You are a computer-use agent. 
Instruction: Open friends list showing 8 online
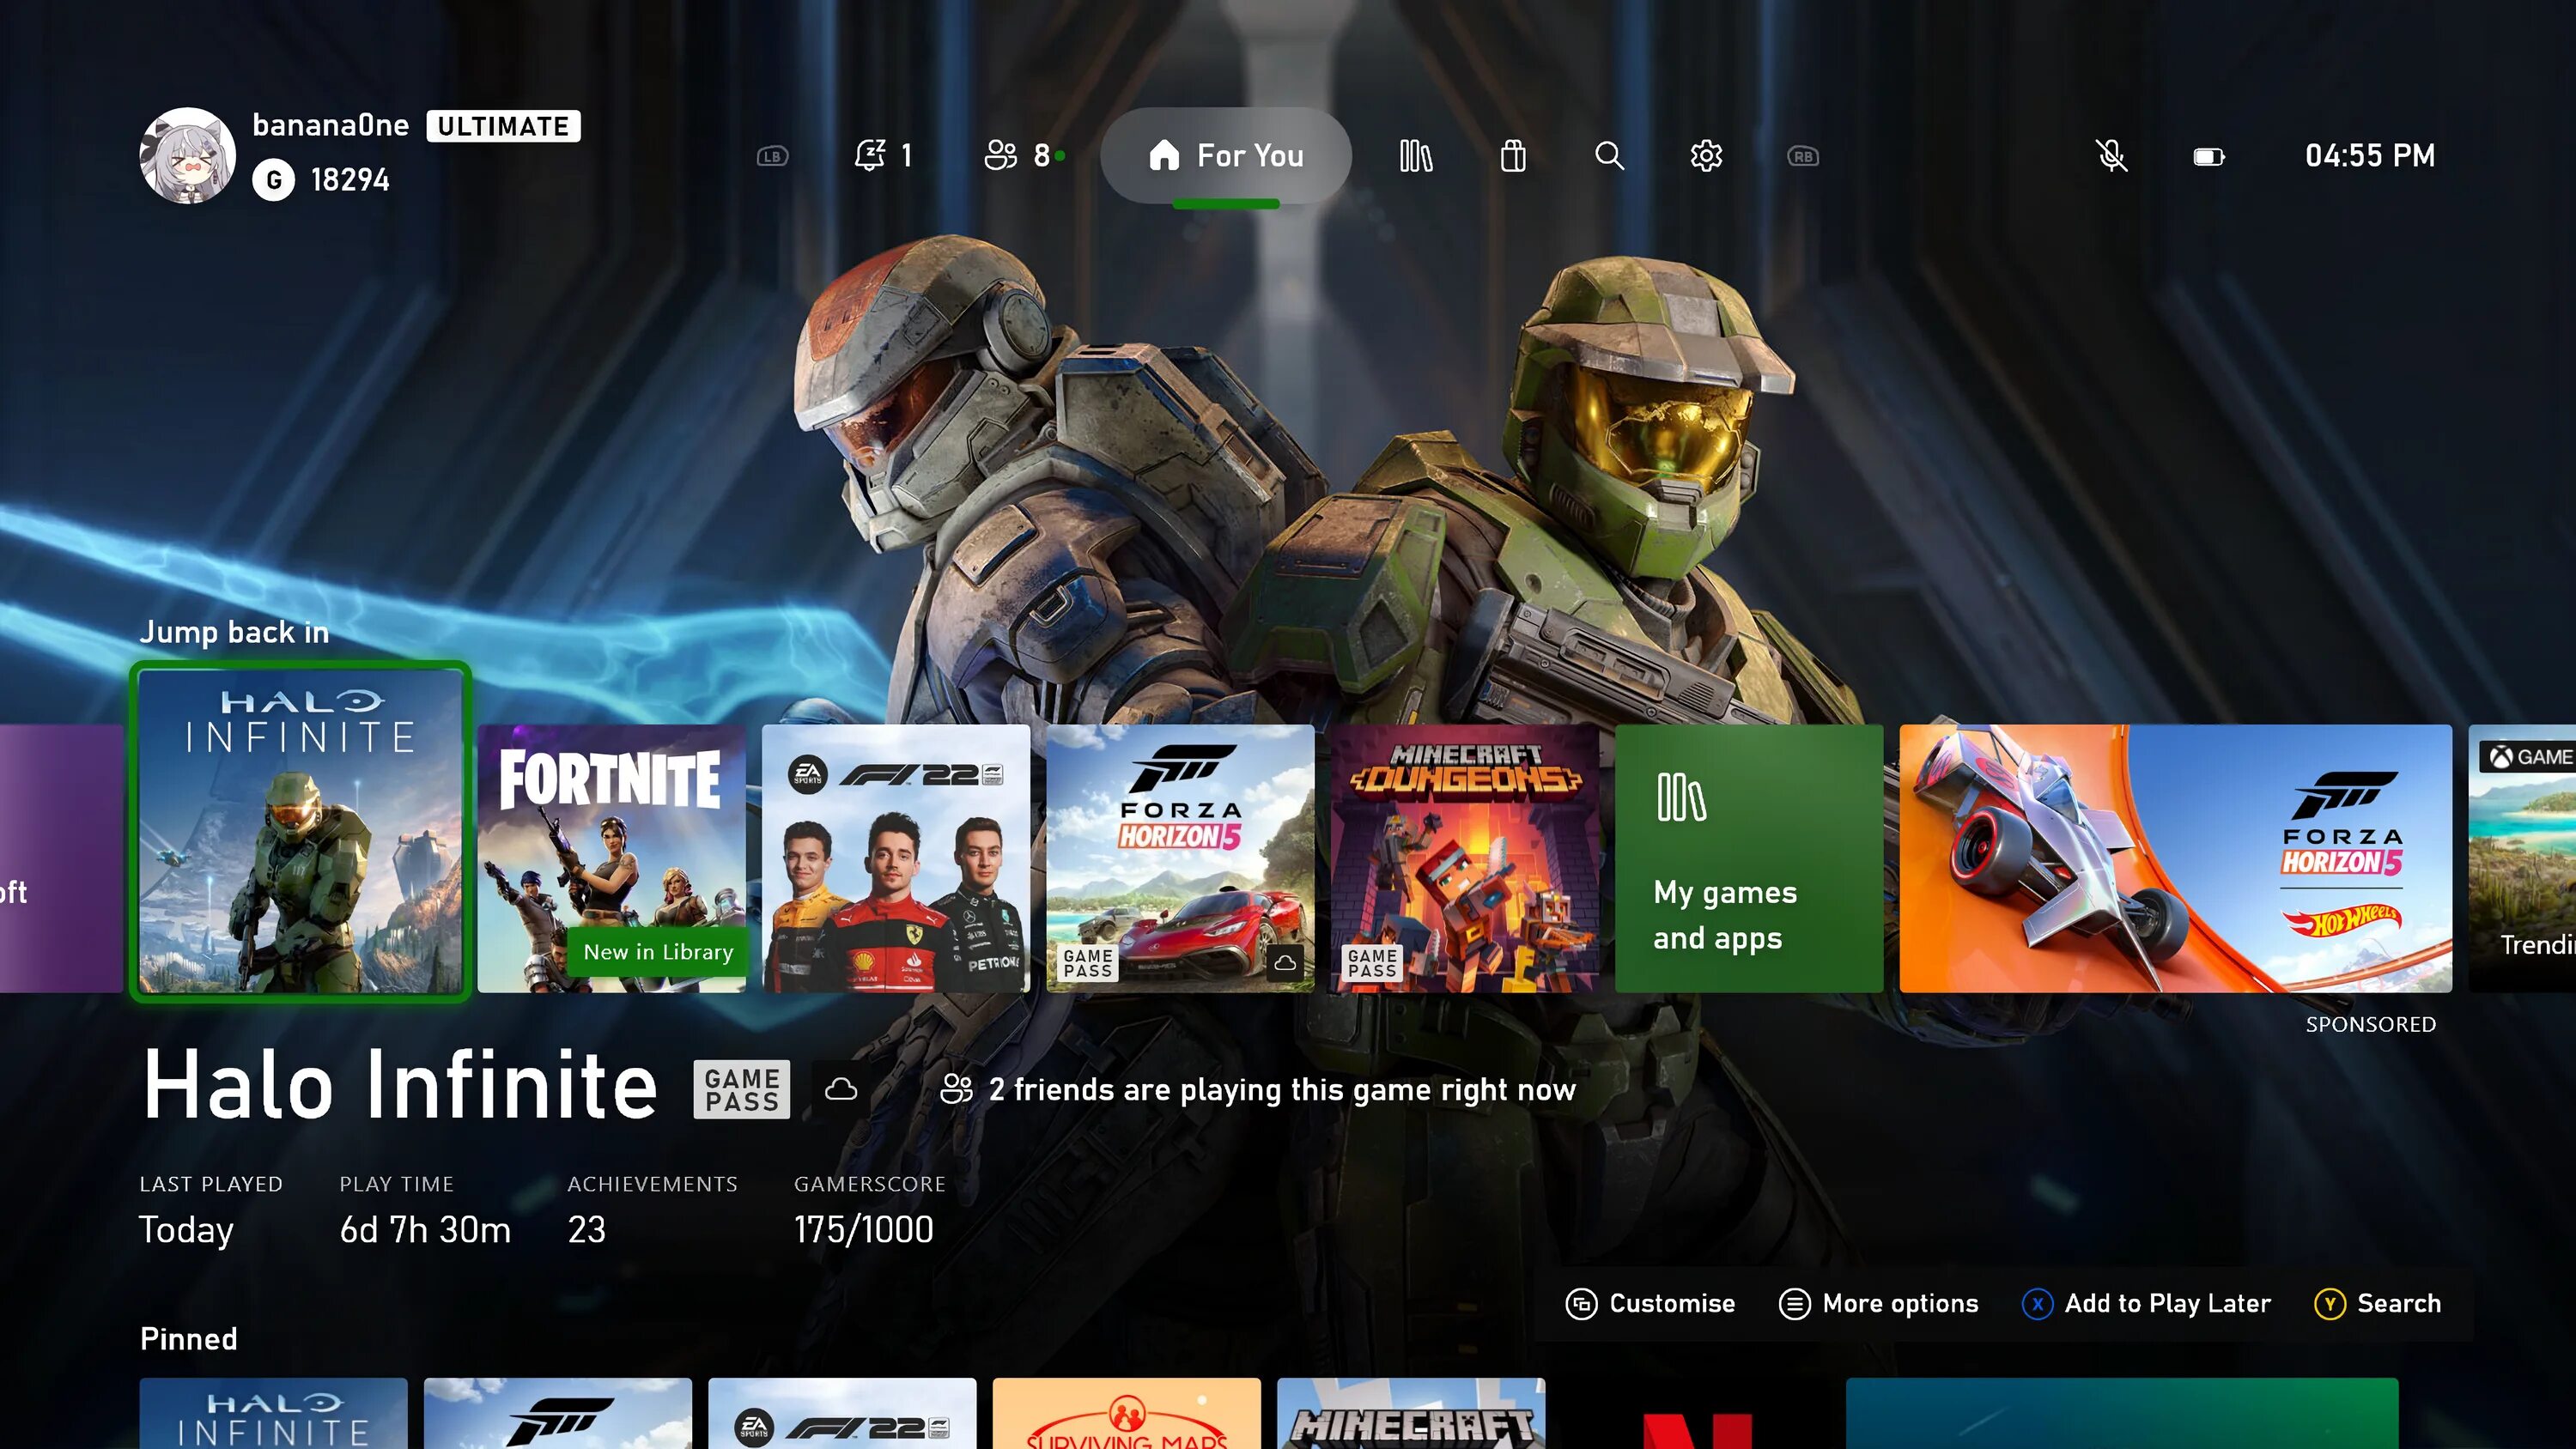[1021, 155]
